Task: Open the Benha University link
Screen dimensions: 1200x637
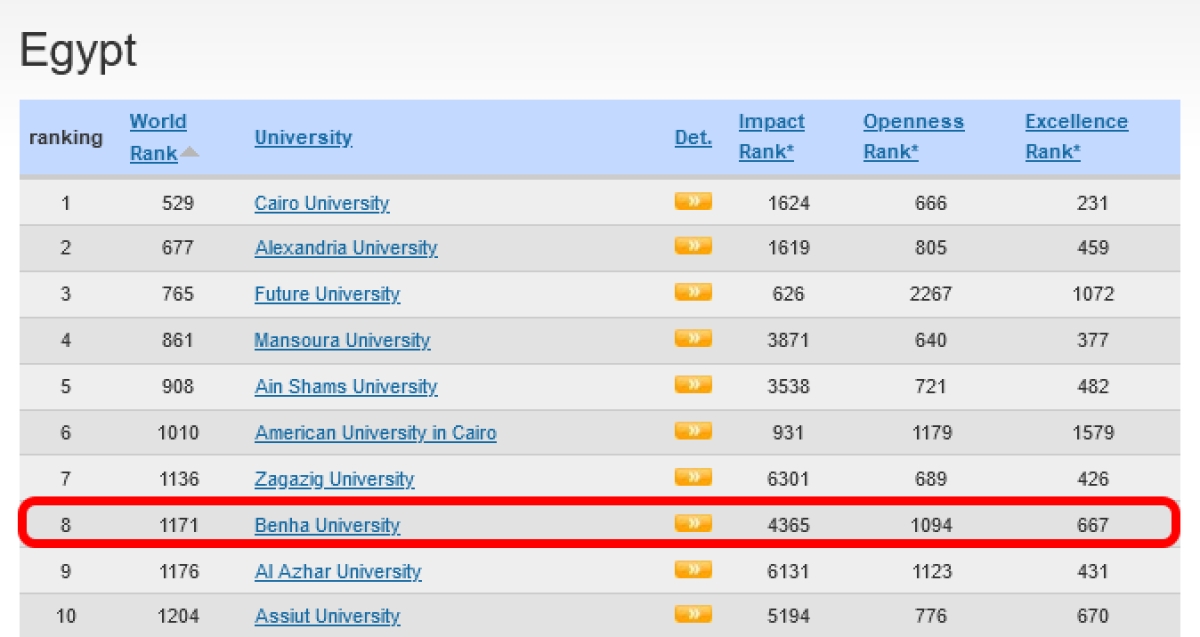Action: [x=327, y=525]
